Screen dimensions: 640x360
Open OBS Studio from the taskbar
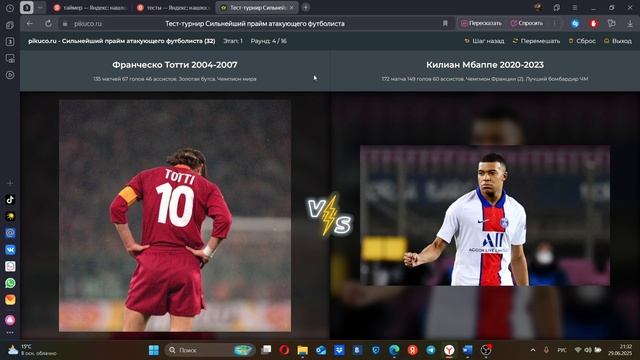[x=486, y=350]
